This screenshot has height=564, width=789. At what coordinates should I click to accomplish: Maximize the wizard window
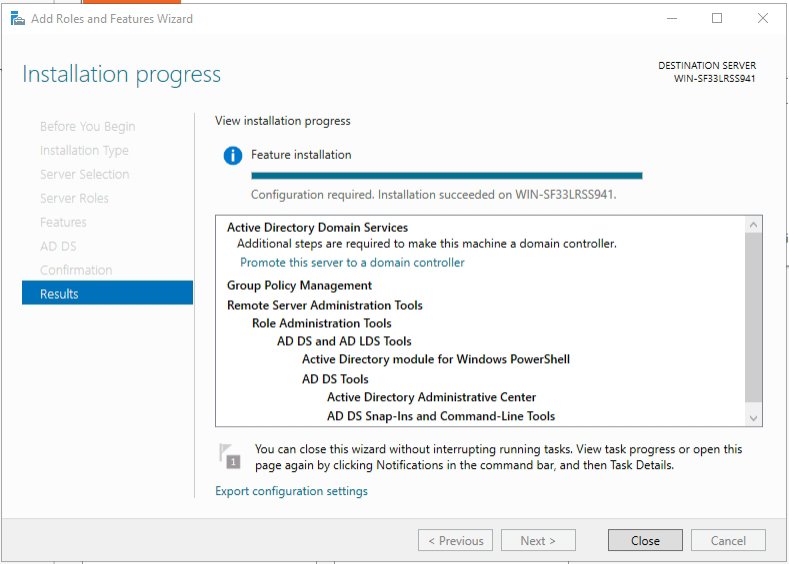[x=717, y=18]
